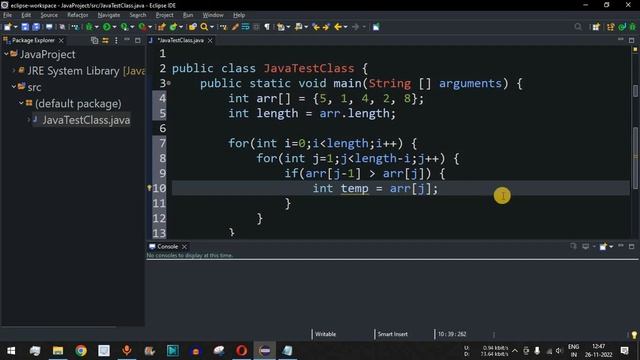This screenshot has width=640, height=360.
Task: Open dropdown arrow beside Debug icon
Action: click(97, 27)
